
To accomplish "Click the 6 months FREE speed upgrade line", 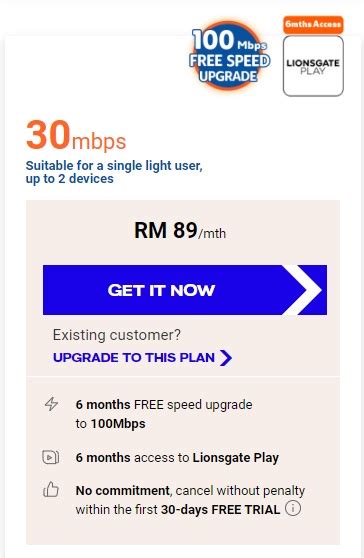I will (164, 414).
